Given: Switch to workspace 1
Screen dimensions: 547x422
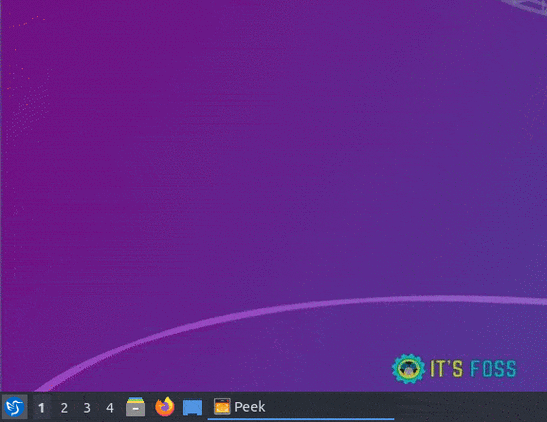Looking at the screenshot, I should click(42, 407).
